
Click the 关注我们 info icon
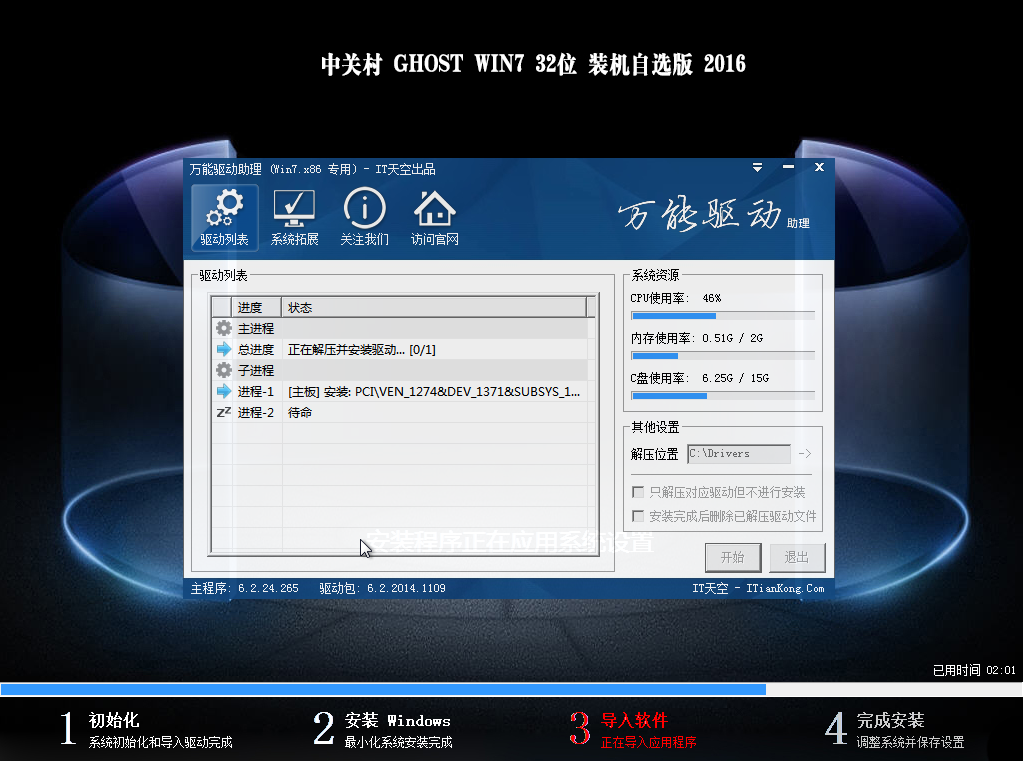tap(364, 218)
